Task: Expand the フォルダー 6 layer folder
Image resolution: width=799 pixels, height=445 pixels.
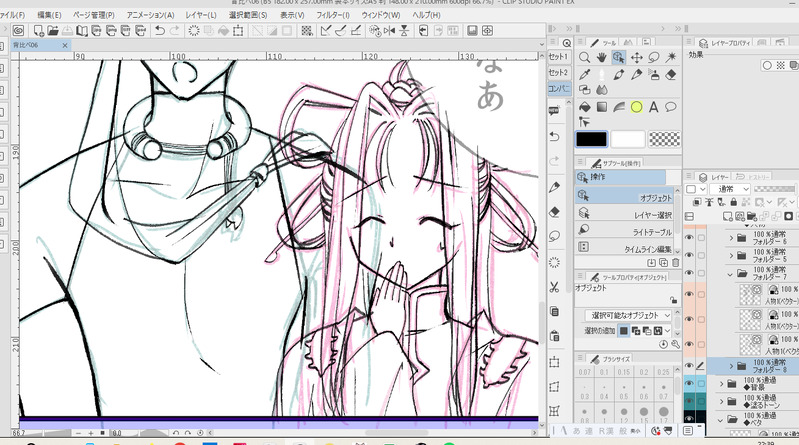Action: tap(731, 238)
